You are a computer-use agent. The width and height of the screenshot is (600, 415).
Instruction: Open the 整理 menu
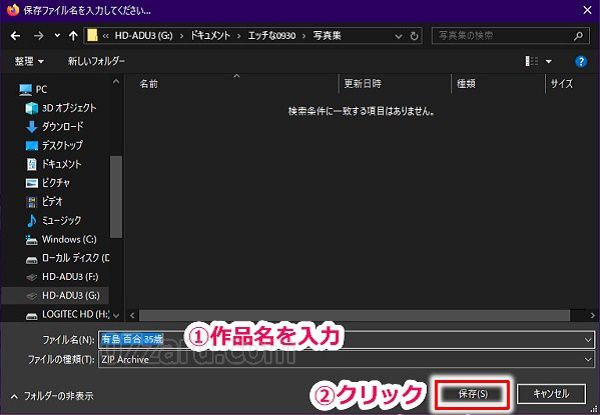[29, 61]
